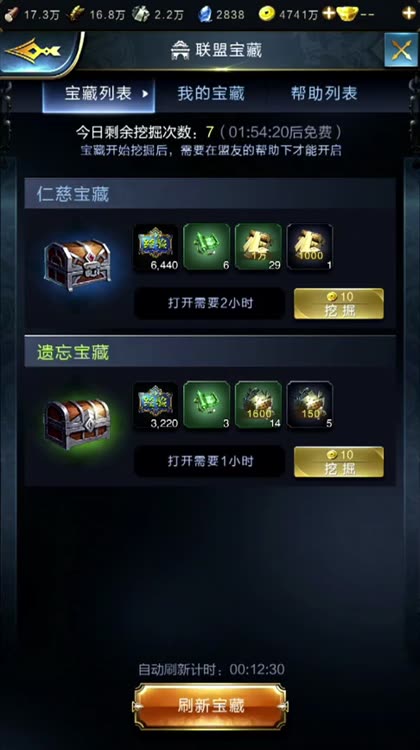The height and width of the screenshot is (750, 420).
Task: Close the 联盟宝藏 panel
Action: [401, 50]
